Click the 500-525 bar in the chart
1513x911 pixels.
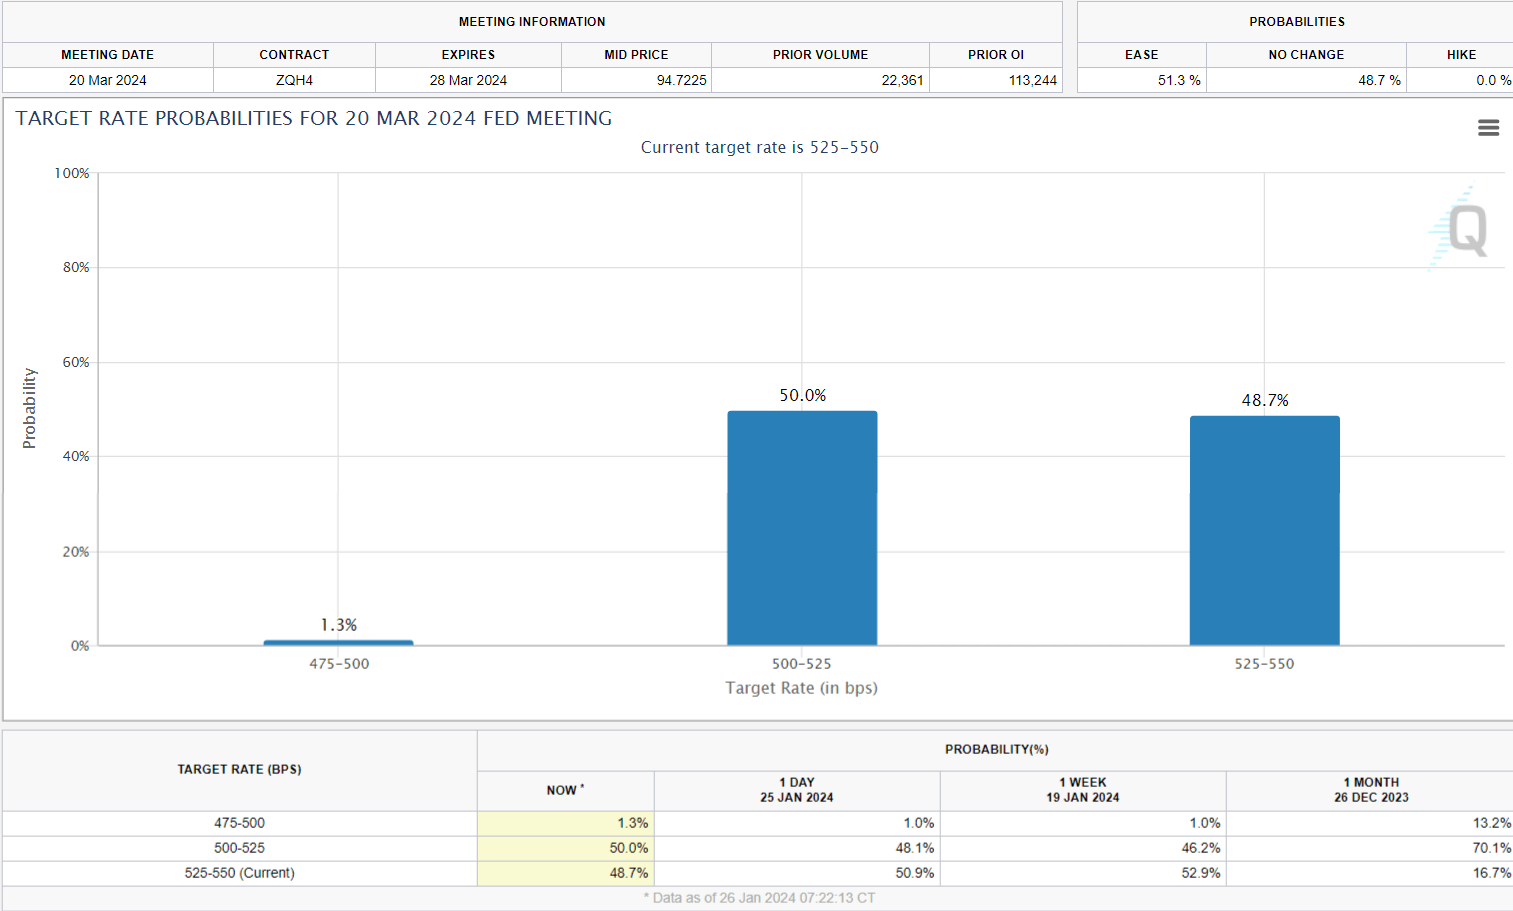click(x=802, y=528)
